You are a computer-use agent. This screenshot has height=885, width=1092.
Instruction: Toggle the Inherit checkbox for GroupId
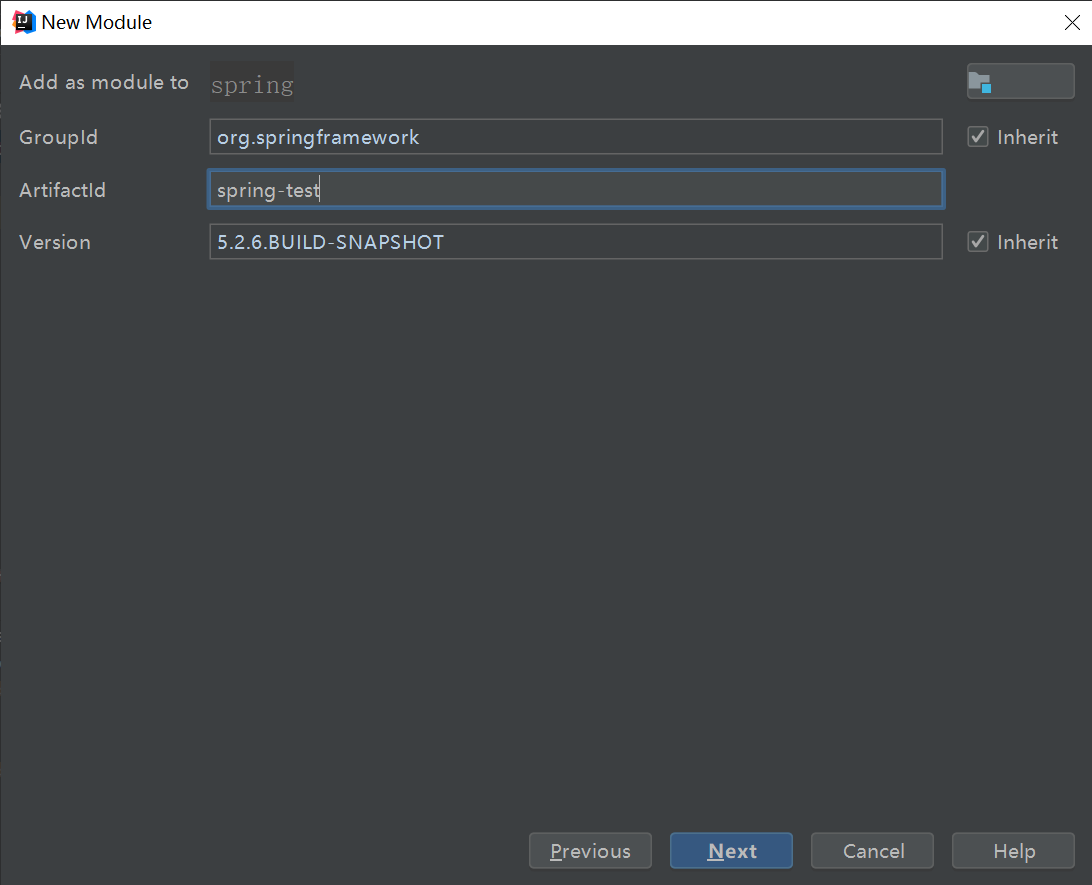click(978, 137)
